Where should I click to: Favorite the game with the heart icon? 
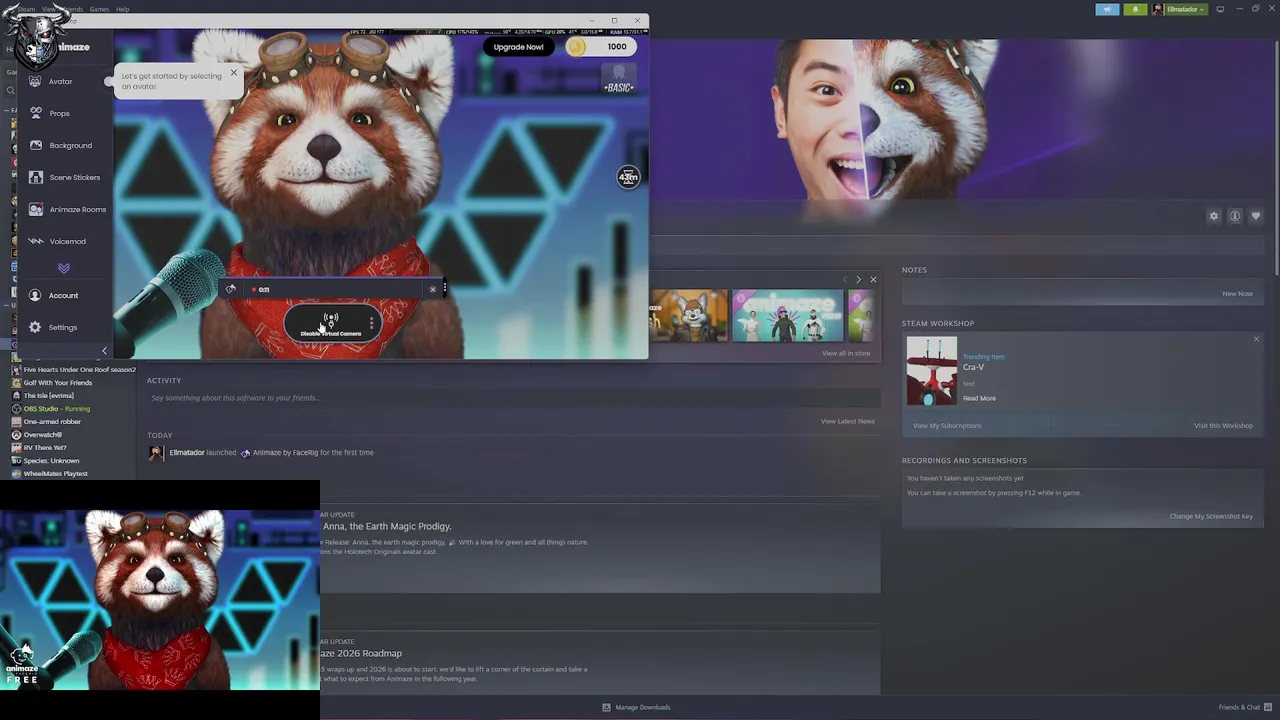click(x=1256, y=216)
